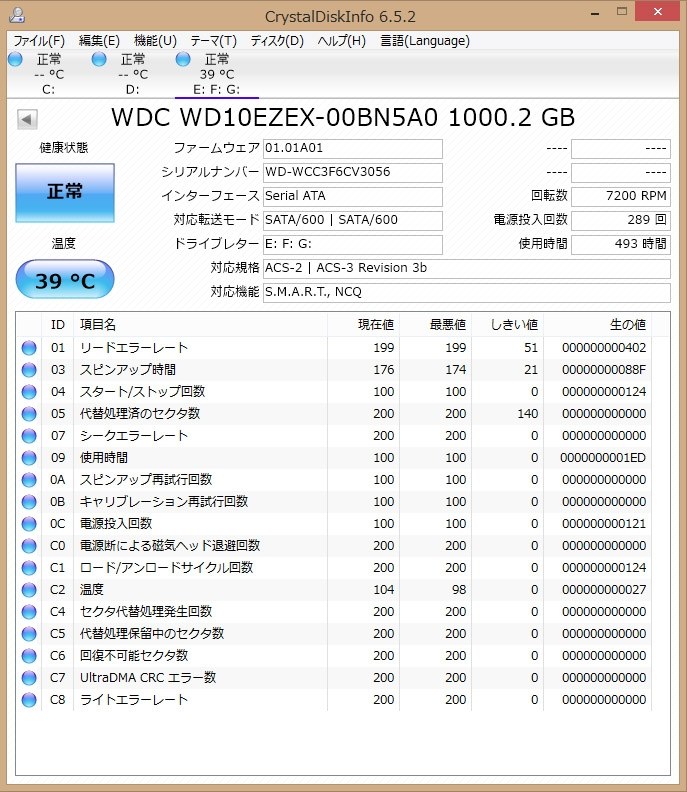687x792 pixels.
Task: Click the transfer mode field SATA/600 | SATA/600
Action: (x=353, y=220)
